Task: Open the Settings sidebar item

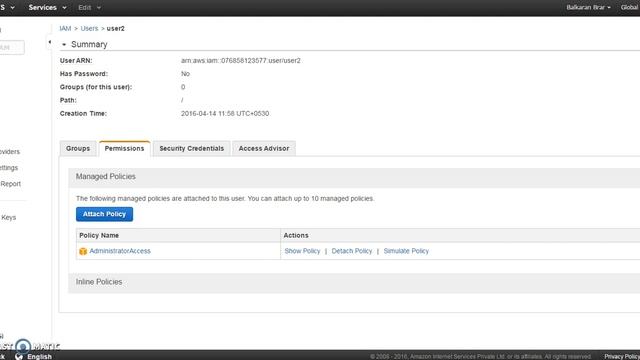Action: click(x=9, y=168)
